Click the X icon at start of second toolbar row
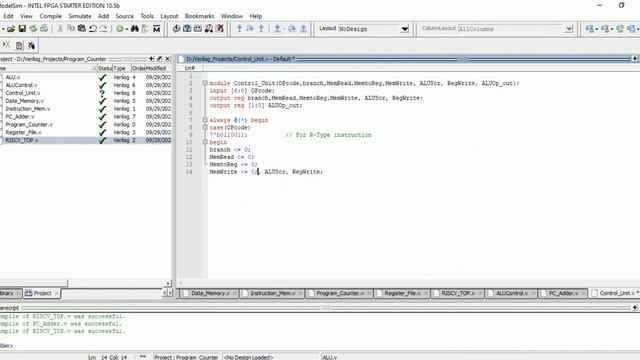The width and height of the screenshot is (640, 360). (x=7, y=45)
